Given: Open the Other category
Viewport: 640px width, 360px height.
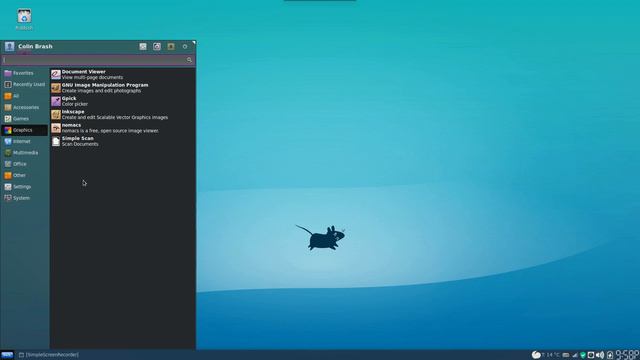Looking at the screenshot, I should [x=24, y=176].
